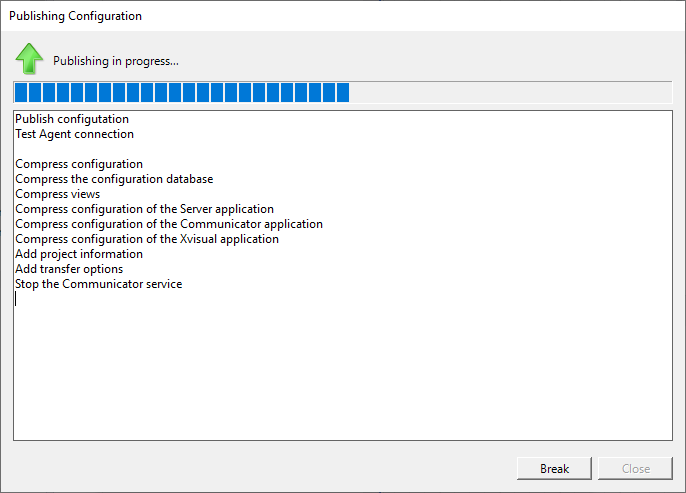
Task: Click 'Stop the Communicator service' log entry
Action: (98, 284)
